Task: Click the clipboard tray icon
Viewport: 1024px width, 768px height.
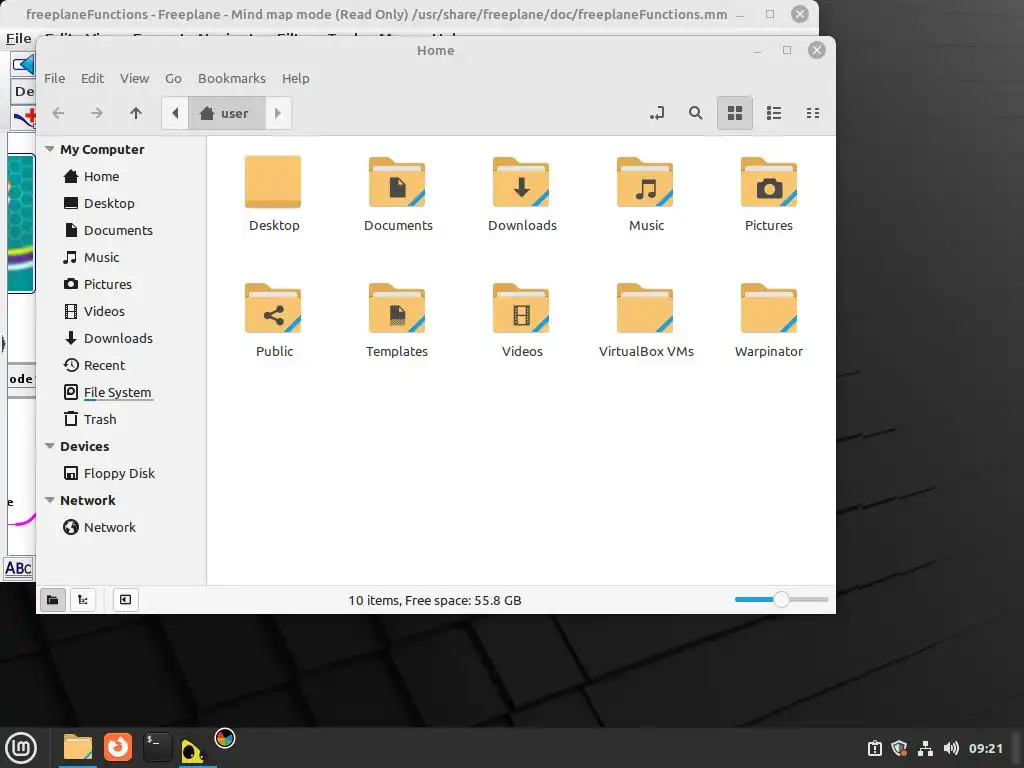Action: pyautogui.click(x=874, y=748)
